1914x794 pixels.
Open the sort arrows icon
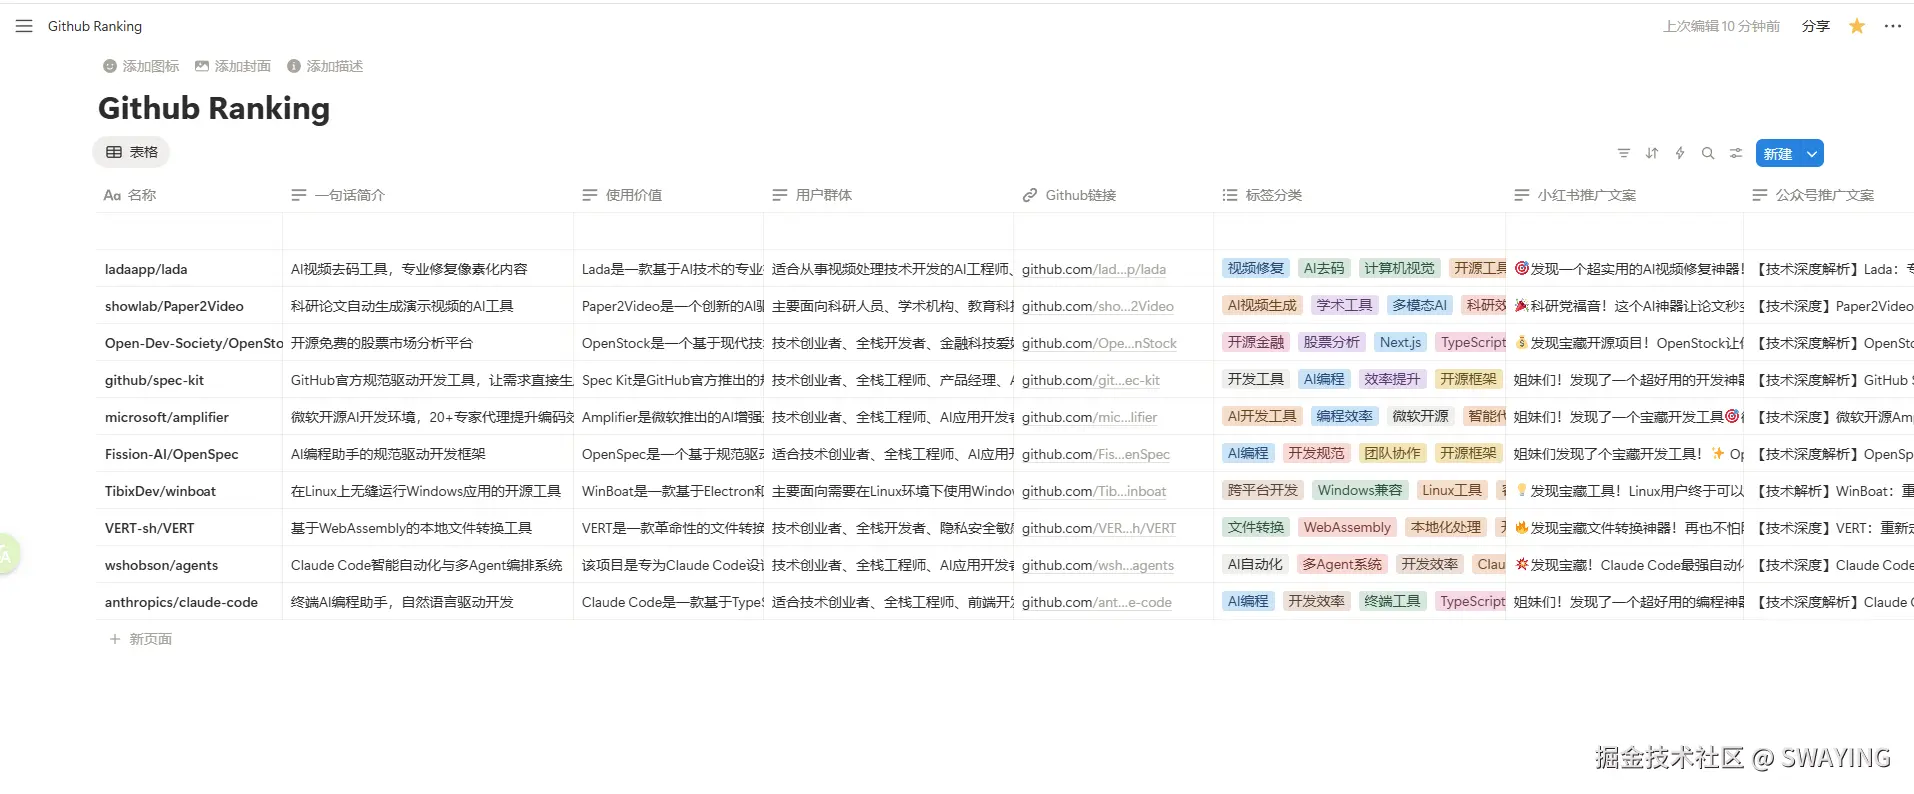click(x=1652, y=153)
